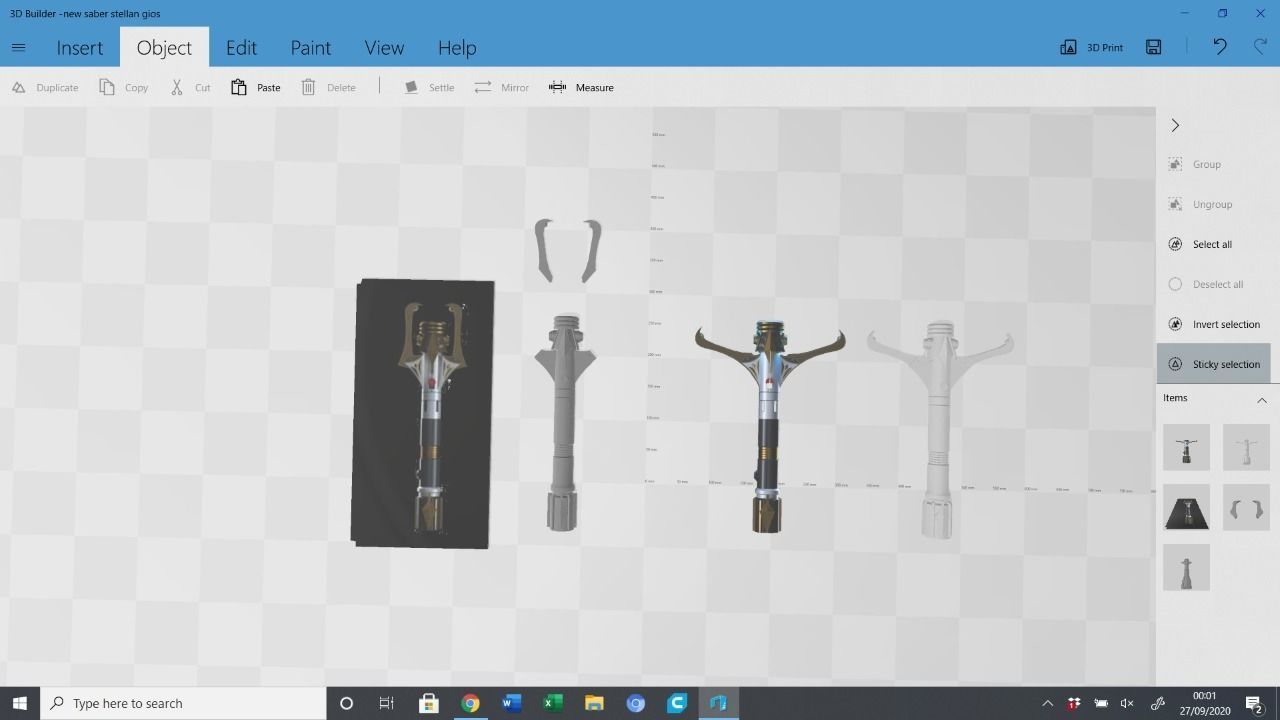Image resolution: width=1280 pixels, height=720 pixels.
Task: Switch to the View tab
Action: 384,47
